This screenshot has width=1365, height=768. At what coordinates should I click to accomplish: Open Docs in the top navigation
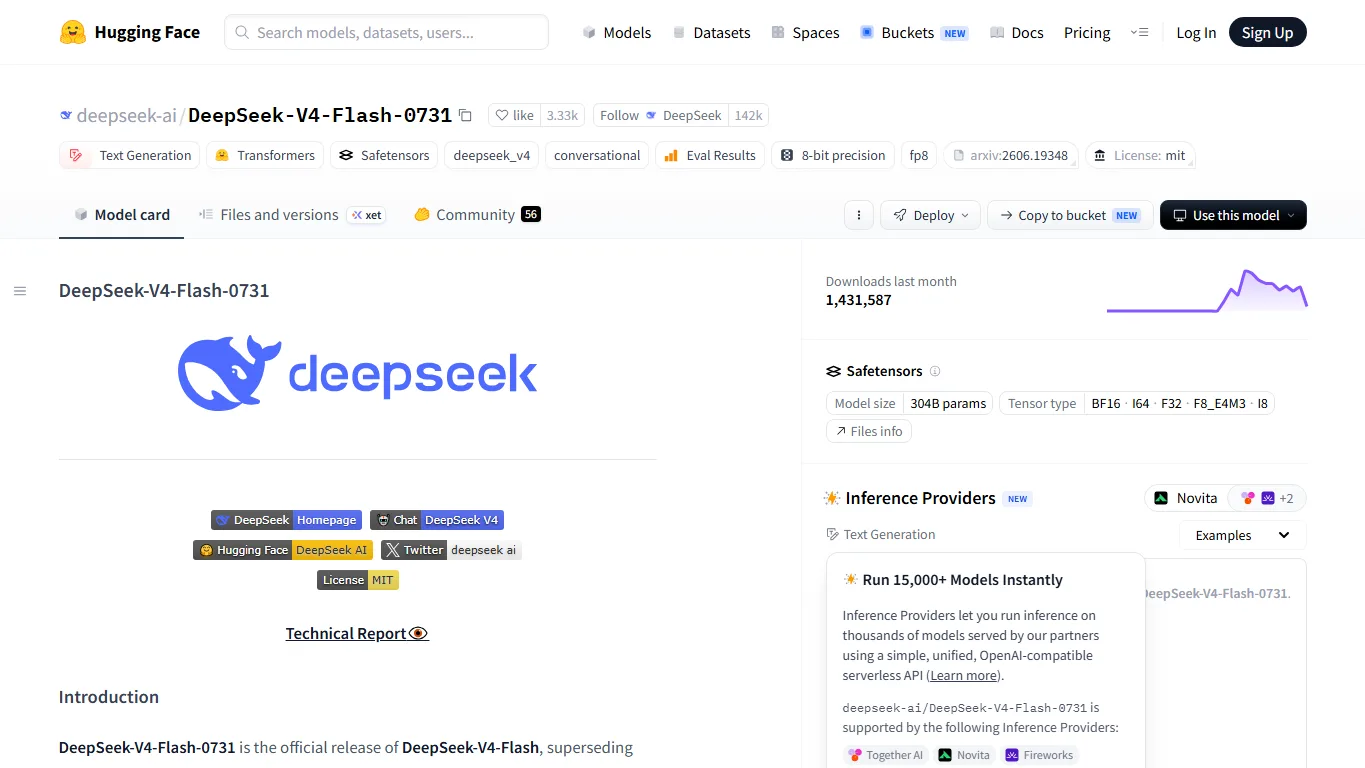1017,33
